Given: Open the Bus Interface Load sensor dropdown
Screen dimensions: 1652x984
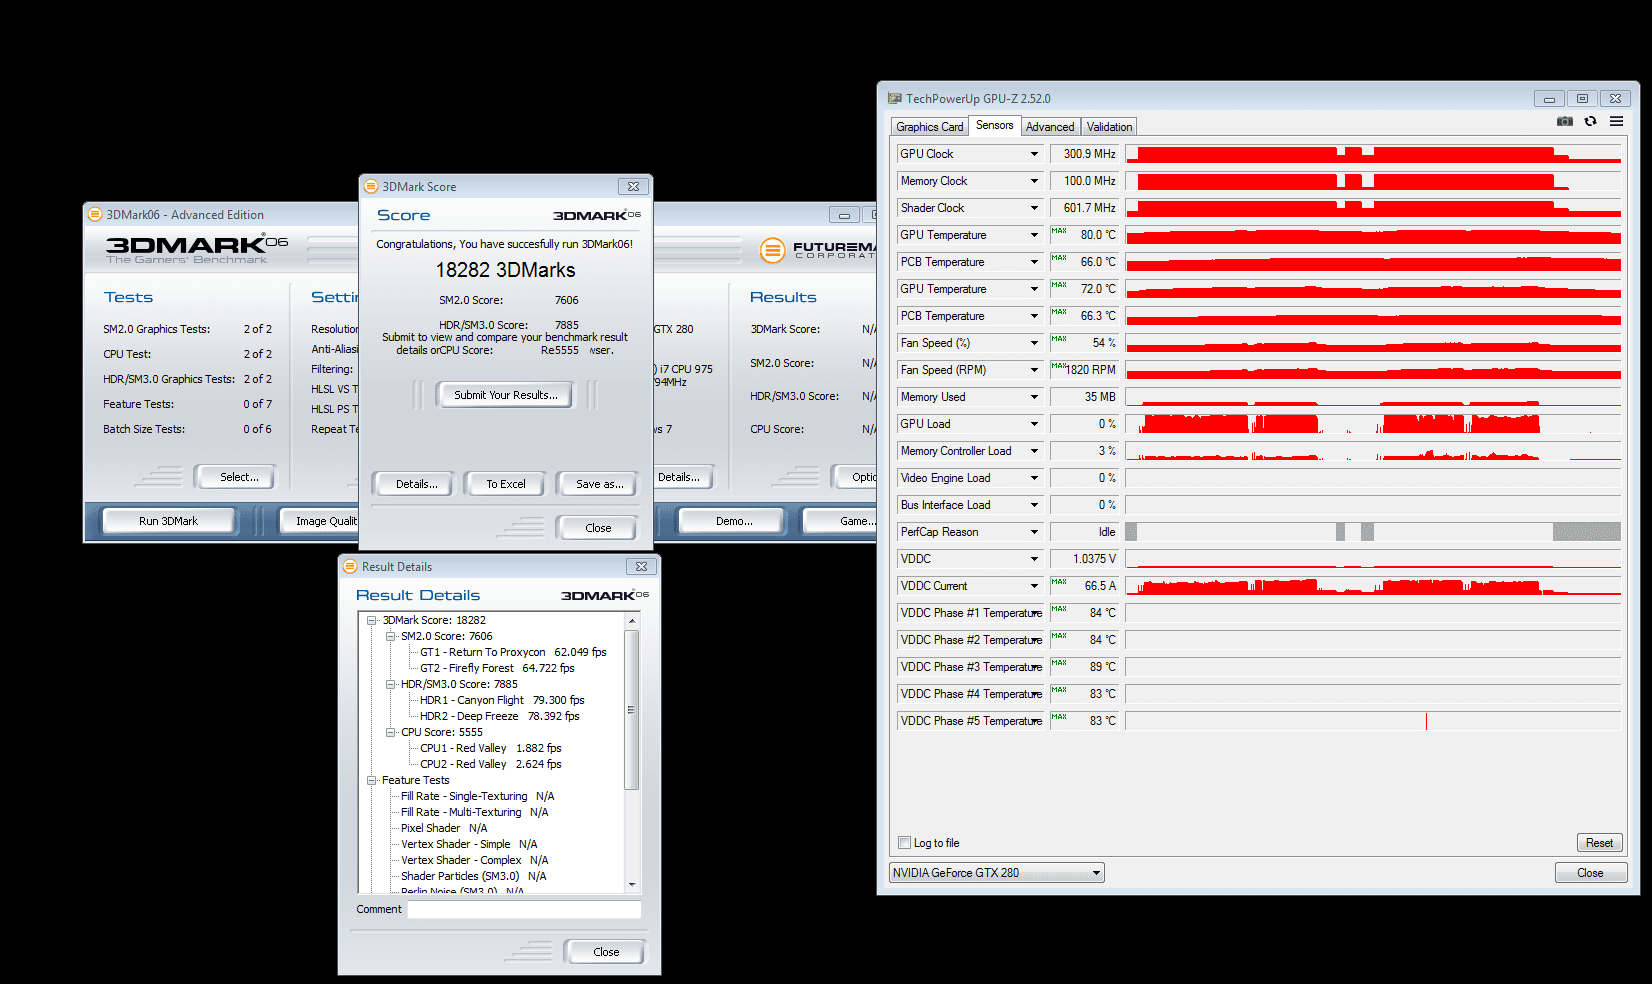Looking at the screenshot, I should (x=1034, y=505).
